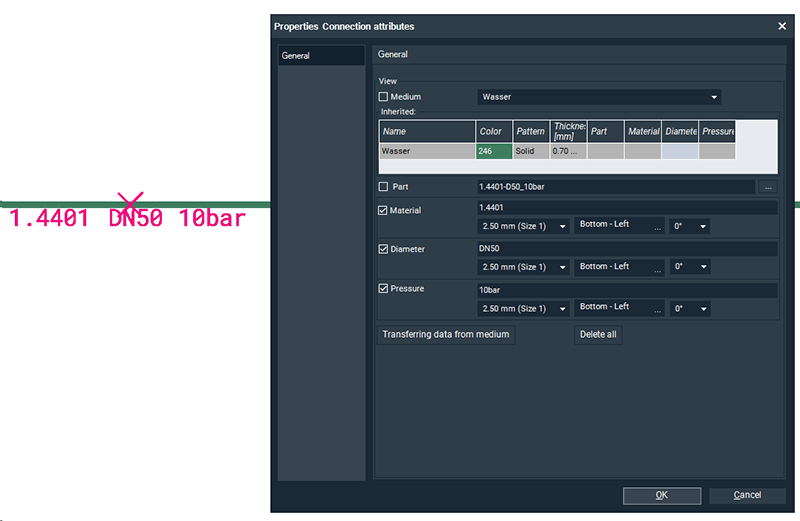The height and width of the screenshot is (521, 800).
Task: Click the Part browse ellipsis button
Action: (x=768, y=187)
